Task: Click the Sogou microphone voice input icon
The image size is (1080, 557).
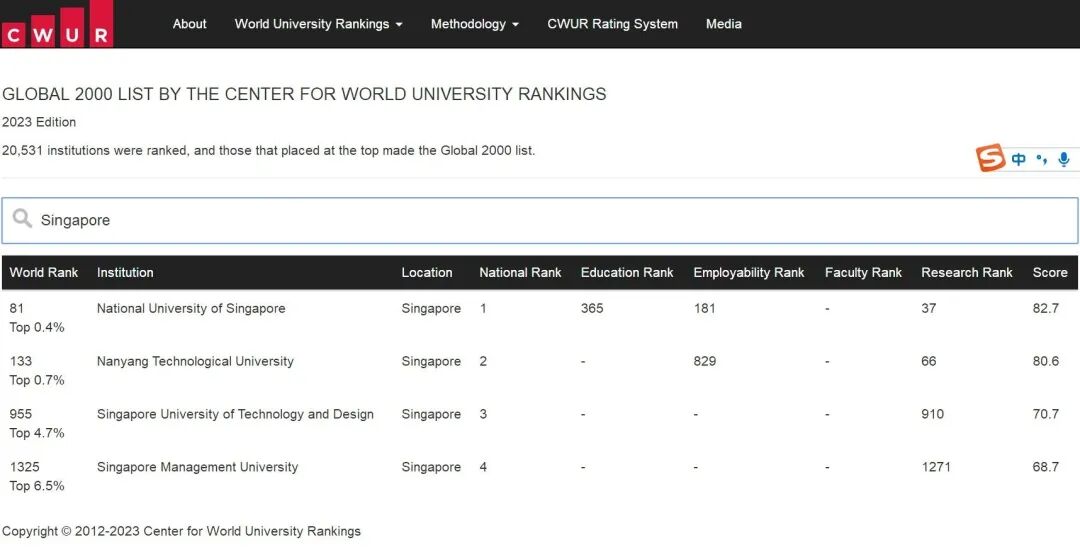Action: tap(1064, 159)
